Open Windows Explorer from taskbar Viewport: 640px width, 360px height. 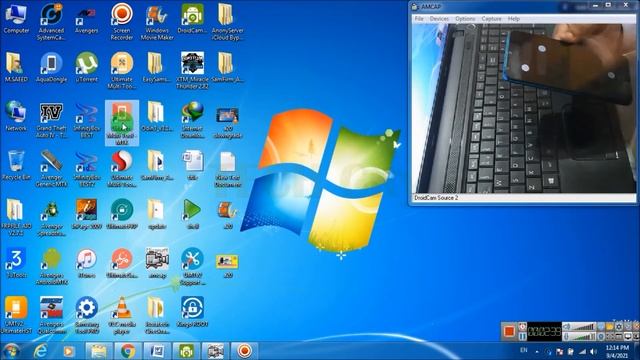click(x=98, y=351)
